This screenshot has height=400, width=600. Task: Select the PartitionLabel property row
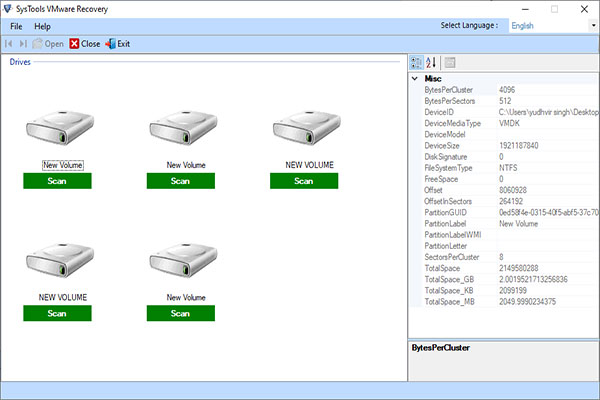click(510, 224)
